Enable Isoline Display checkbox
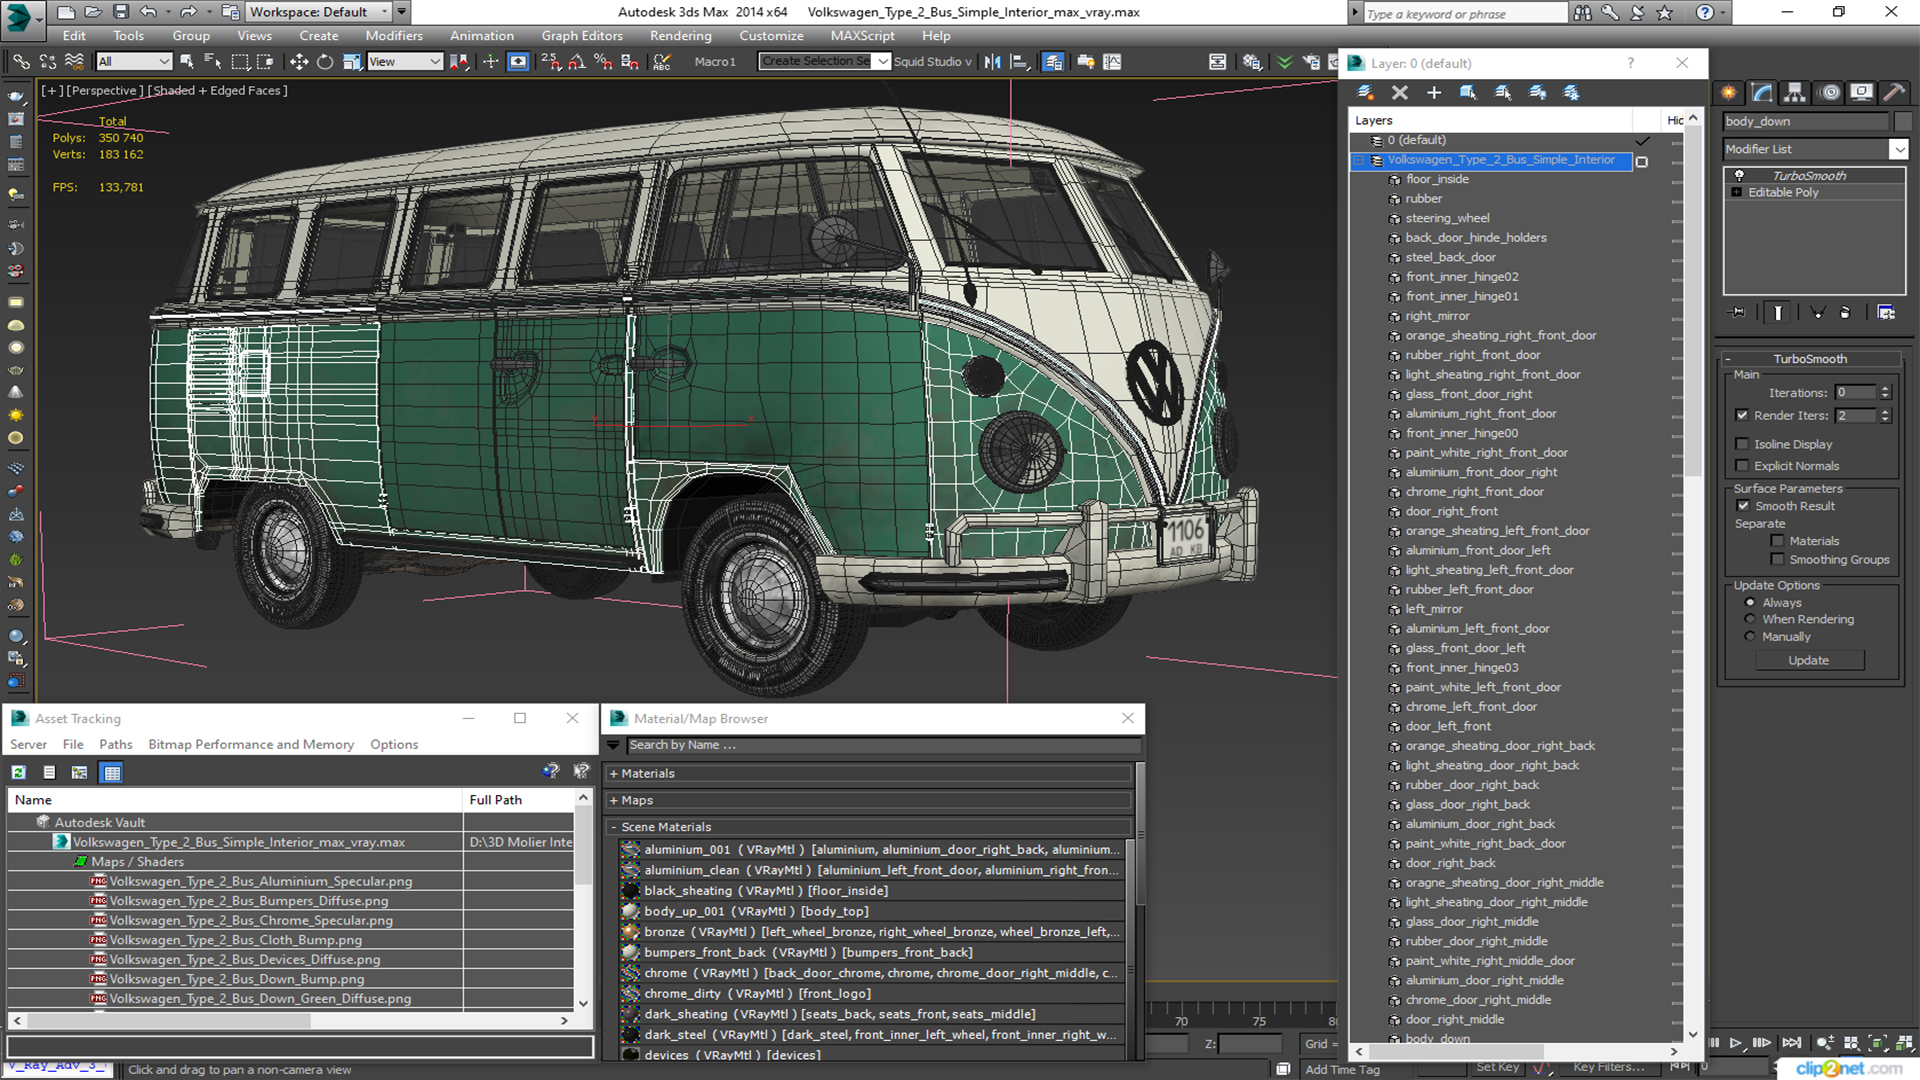 tap(1742, 444)
